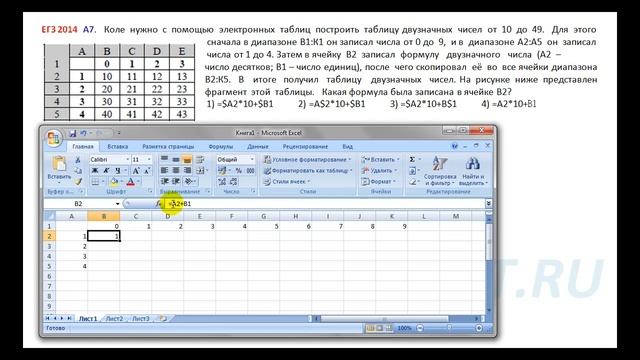640x360 pixels.
Task: Open the Calibri font name dropdown
Action: pyautogui.click(x=127, y=160)
